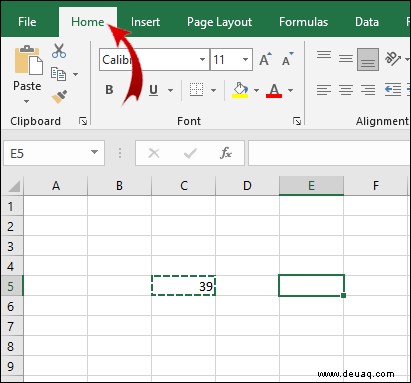Open the Page Layout tab
The height and width of the screenshot is (383, 411).
pos(219,22)
